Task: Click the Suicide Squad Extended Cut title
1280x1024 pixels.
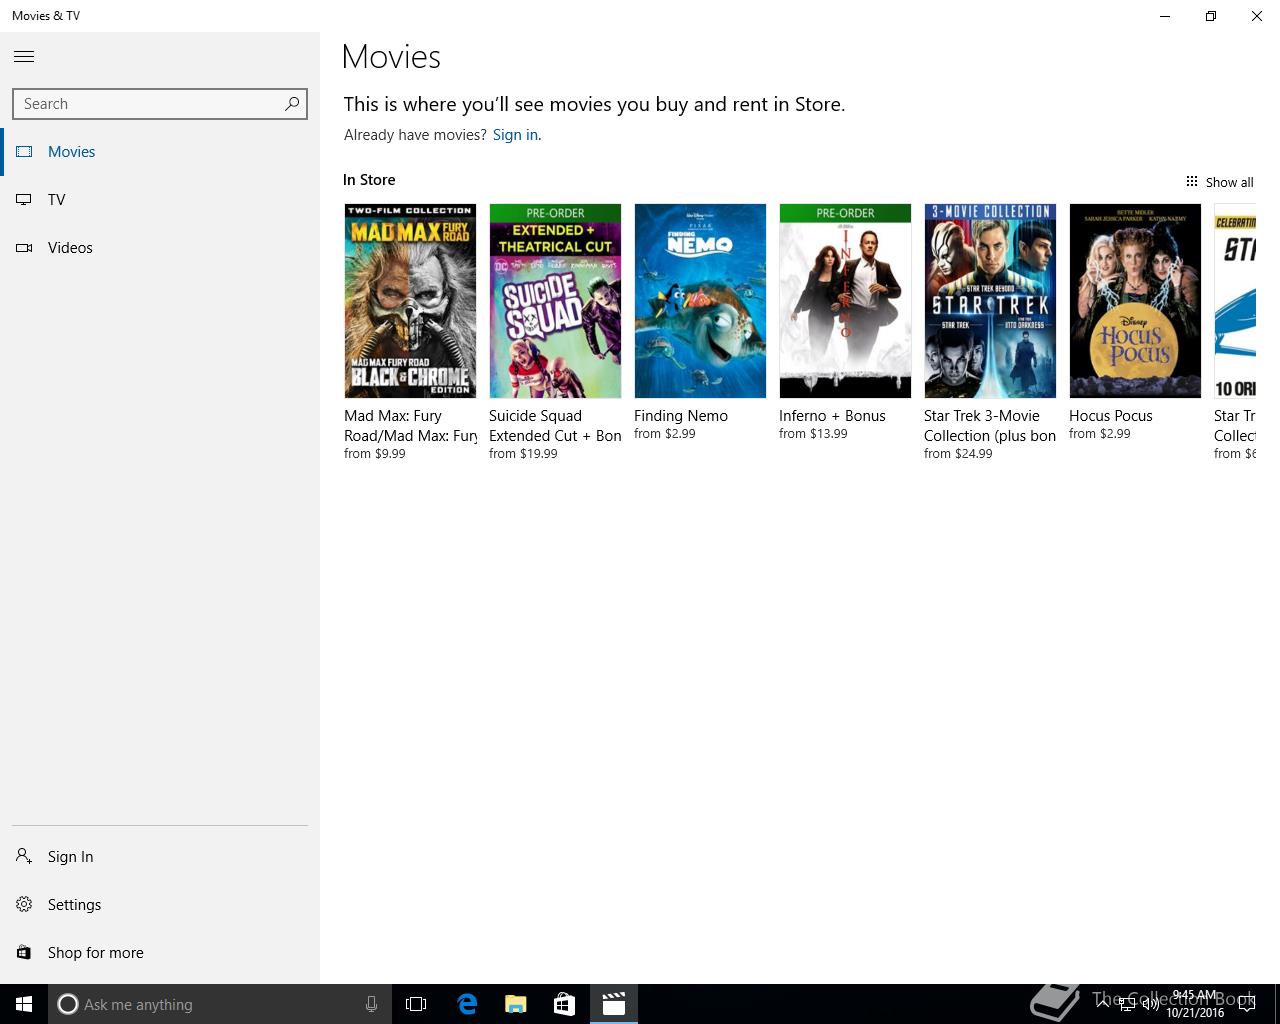Action: tap(555, 426)
